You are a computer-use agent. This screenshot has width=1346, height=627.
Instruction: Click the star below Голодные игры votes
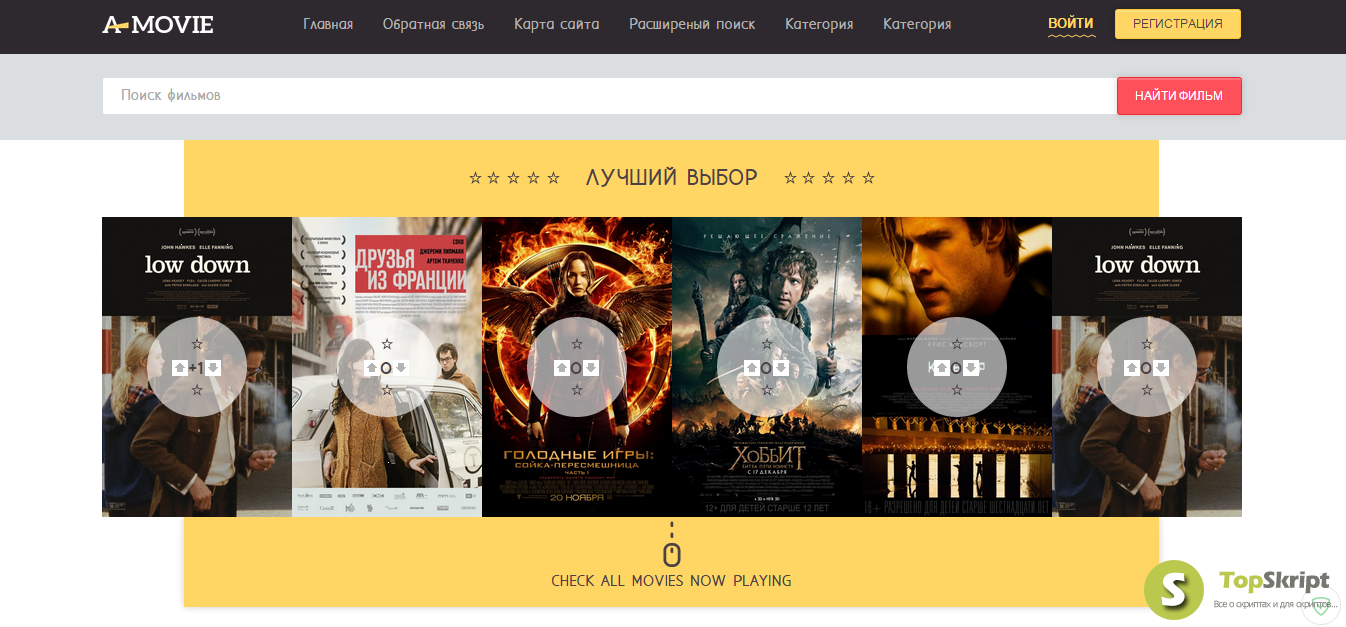pos(577,390)
